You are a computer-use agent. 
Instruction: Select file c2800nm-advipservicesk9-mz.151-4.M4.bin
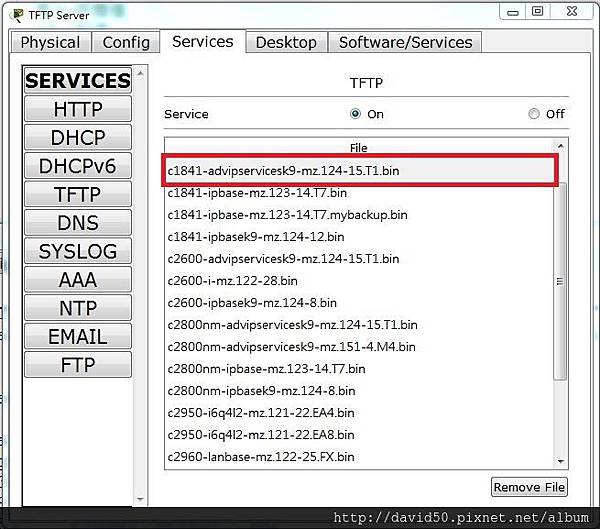360,347
